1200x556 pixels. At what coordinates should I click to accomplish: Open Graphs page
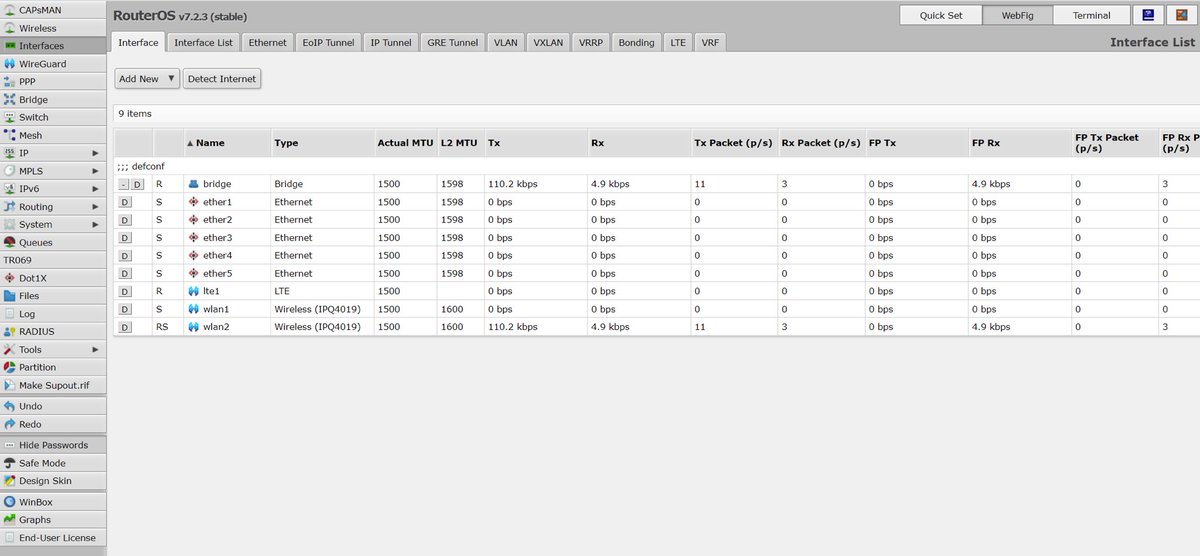[53, 520]
